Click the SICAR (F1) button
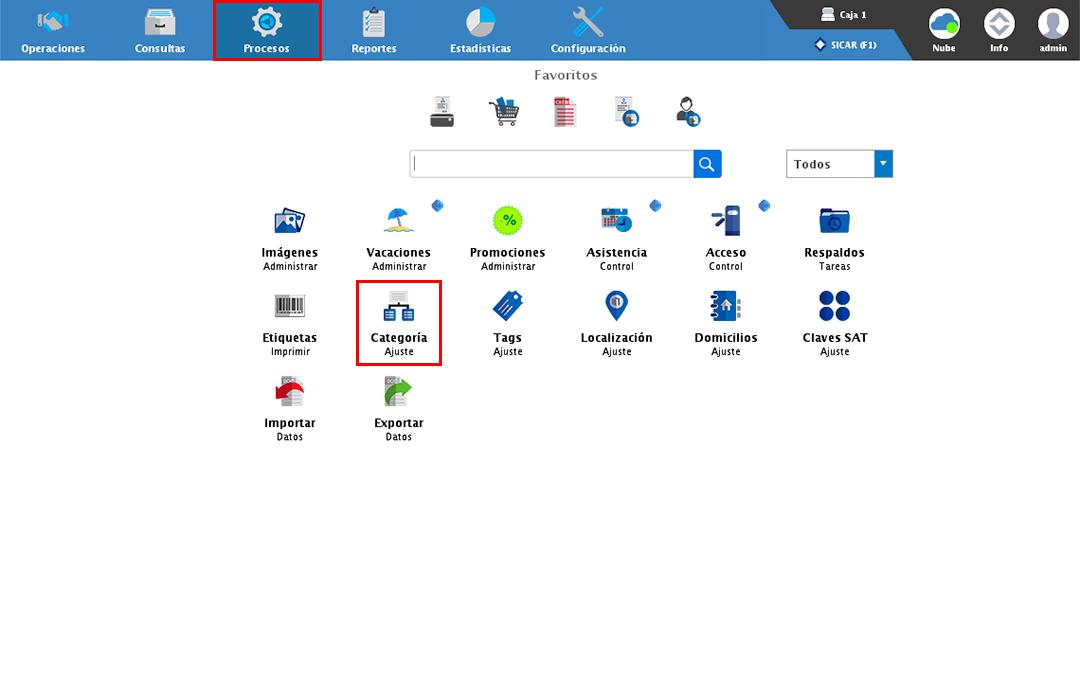The height and width of the screenshot is (678, 1080). point(846,45)
